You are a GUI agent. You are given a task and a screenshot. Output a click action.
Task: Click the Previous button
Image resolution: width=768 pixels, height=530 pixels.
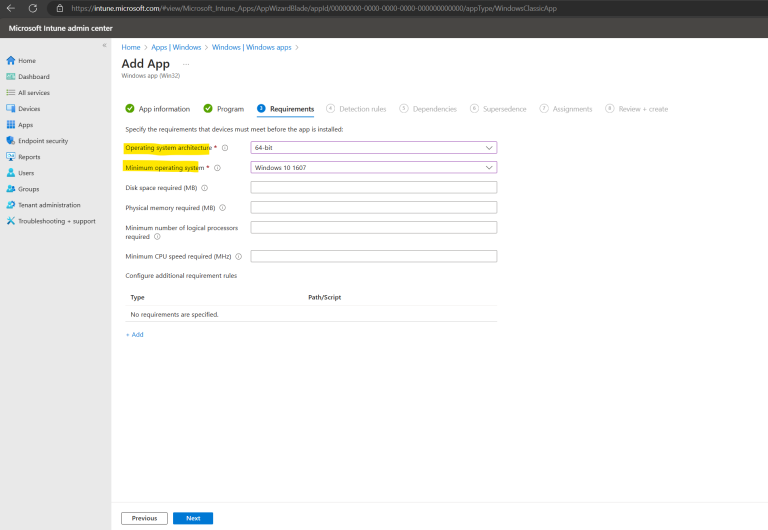pos(144,518)
